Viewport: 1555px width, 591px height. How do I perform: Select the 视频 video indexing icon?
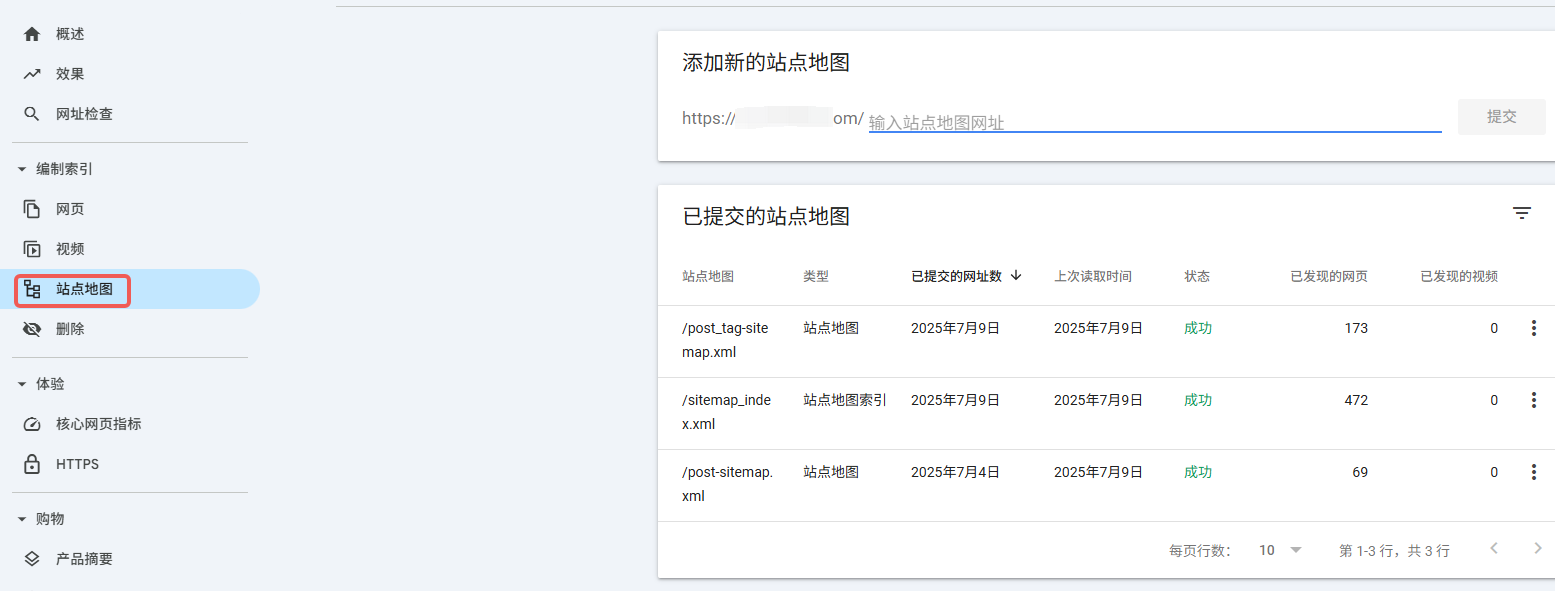pyautogui.click(x=31, y=248)
